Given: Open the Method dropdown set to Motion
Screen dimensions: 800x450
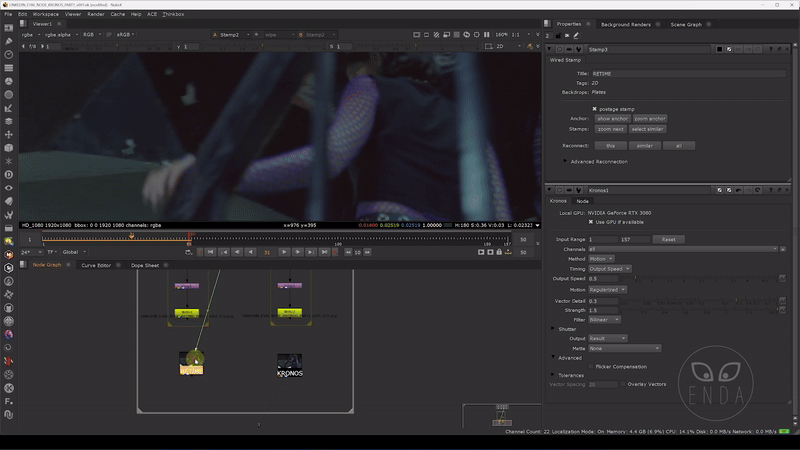Looking at the screenshot, I should point(602,258).
